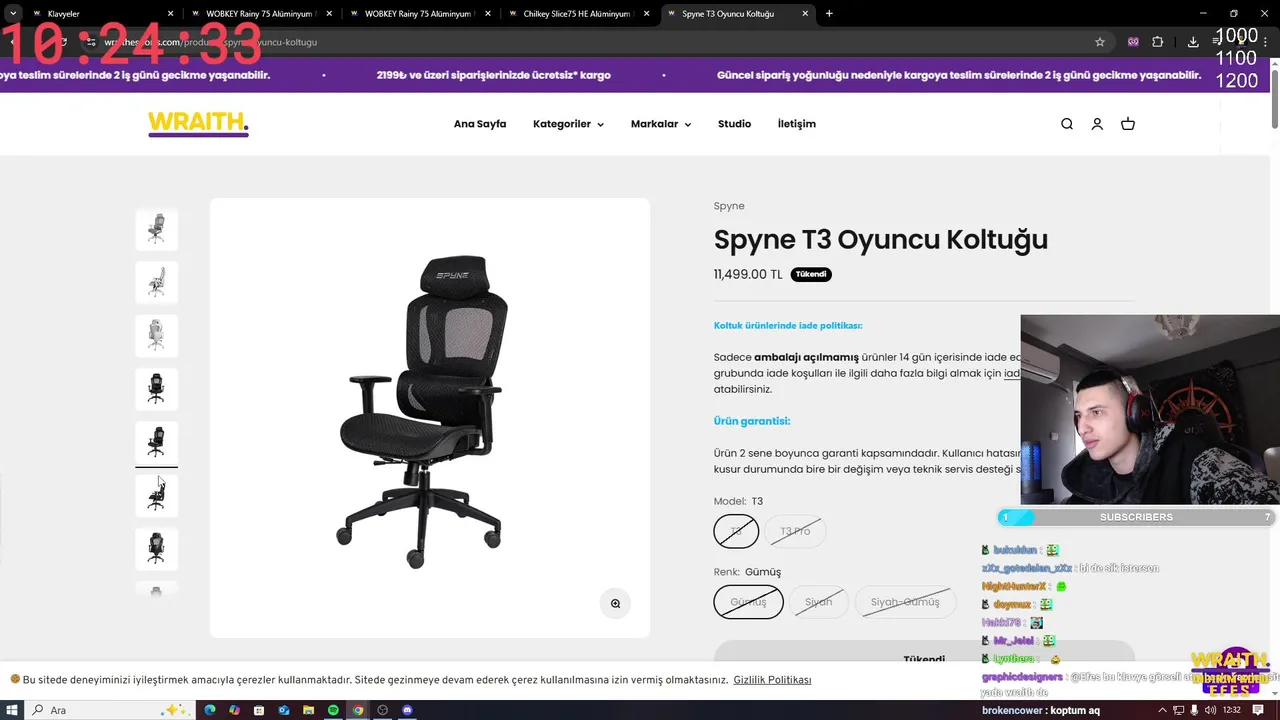
Task: Click the main chair product image
Action: tap(430, 417)
